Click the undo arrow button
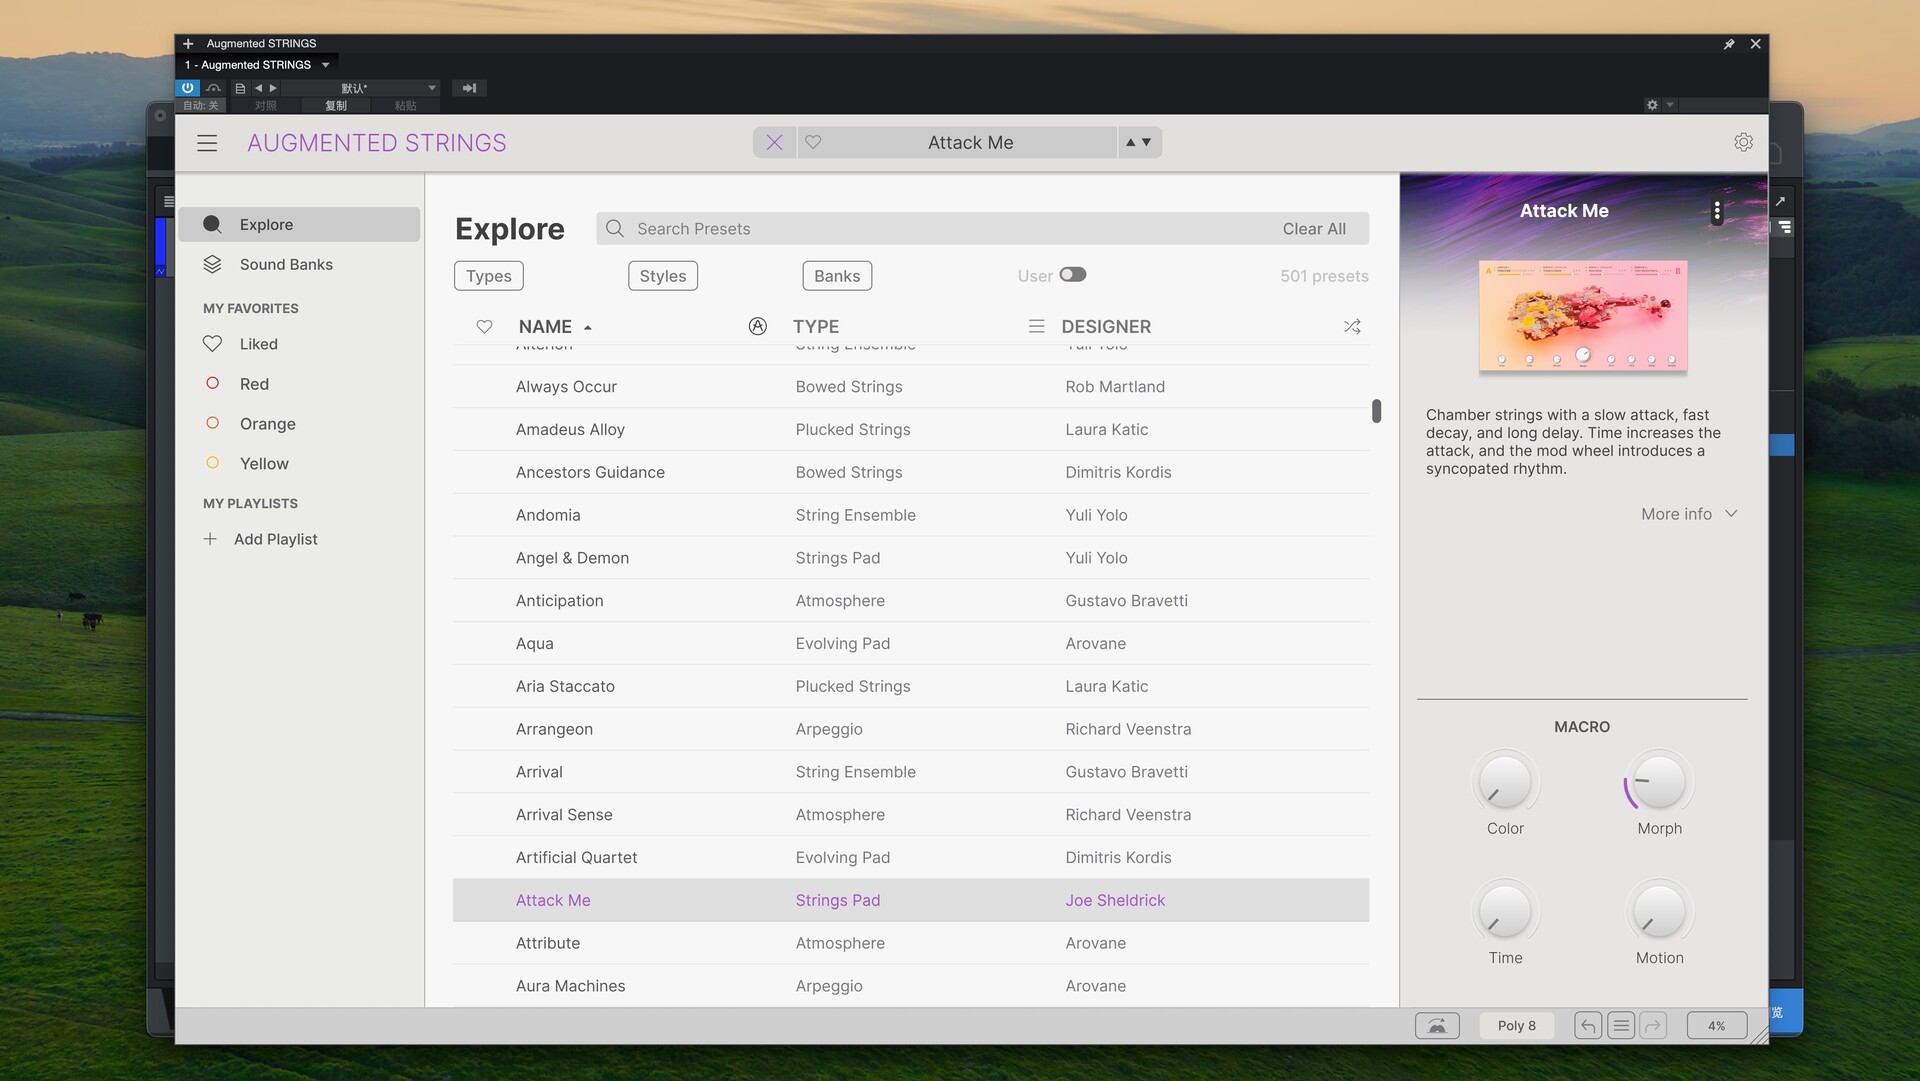 [1588, 1026]
